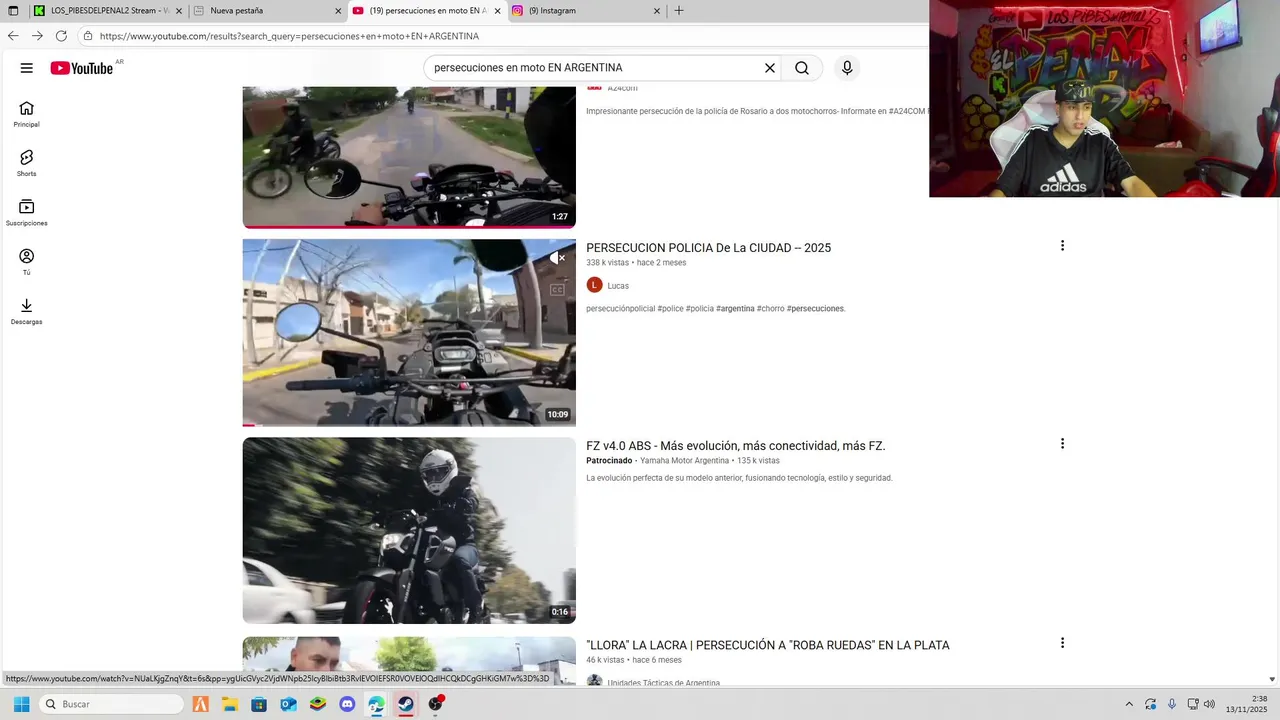1280x720 pixels.
Task: Open Suscripciones in the sidebar
Action: pos(27,213)
